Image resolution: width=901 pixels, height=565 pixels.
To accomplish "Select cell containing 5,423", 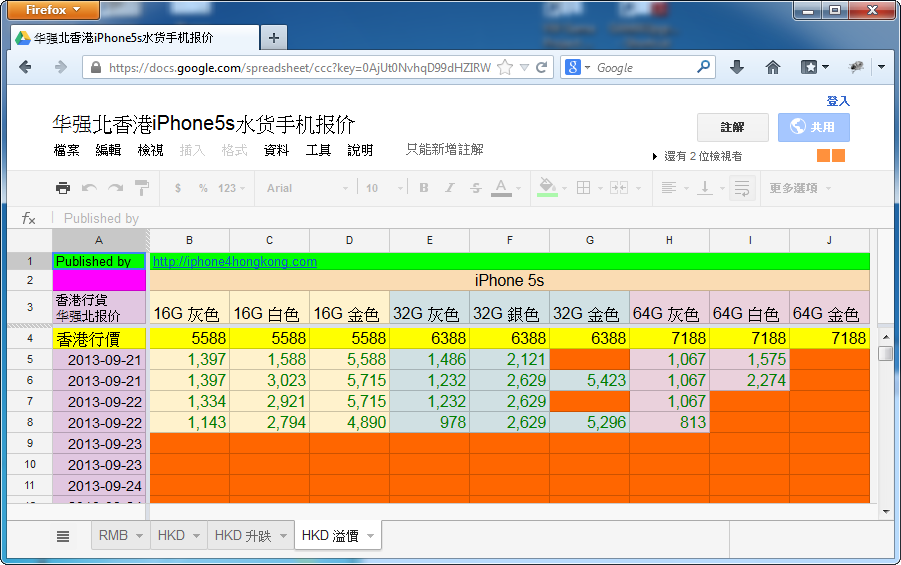I will [x=590, y=380].
